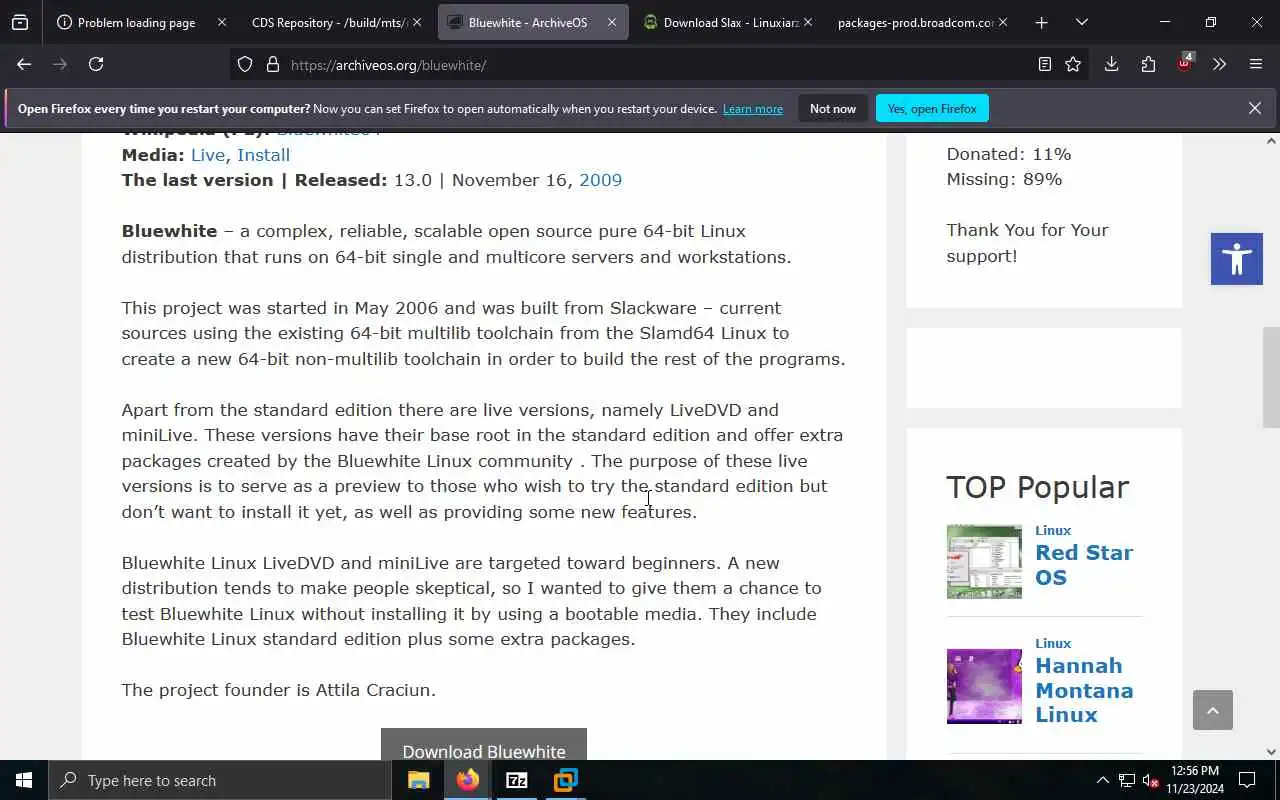The height and width of the screenshot is (800, 1280).
Task: Close the Bluewhite - ArchiveOS tab
Action: click(x=612, y=22)
